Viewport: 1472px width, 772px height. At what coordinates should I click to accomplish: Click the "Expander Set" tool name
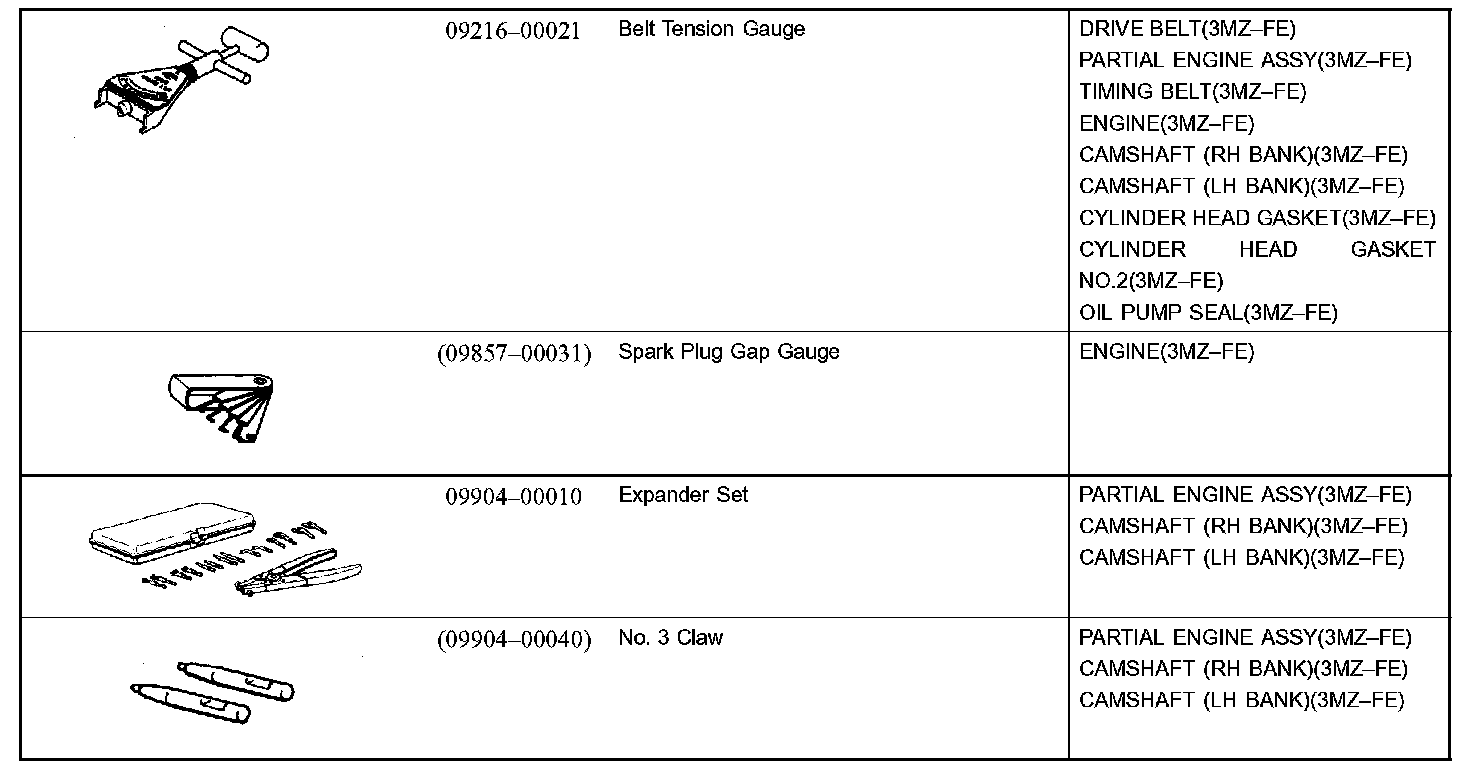click(x=683, y=495)
